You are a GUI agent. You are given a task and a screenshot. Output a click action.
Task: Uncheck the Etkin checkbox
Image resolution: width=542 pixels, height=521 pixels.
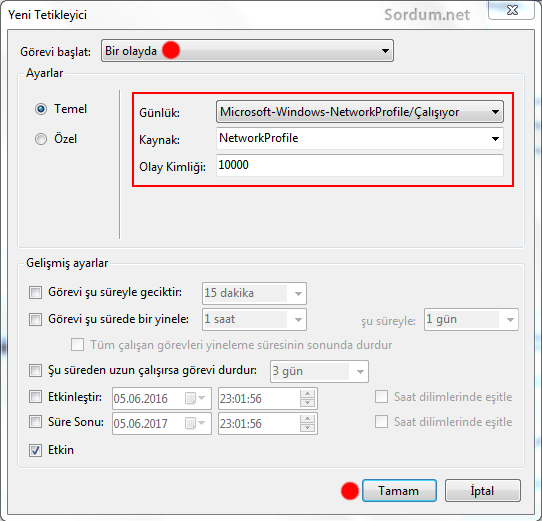point(35,450)
